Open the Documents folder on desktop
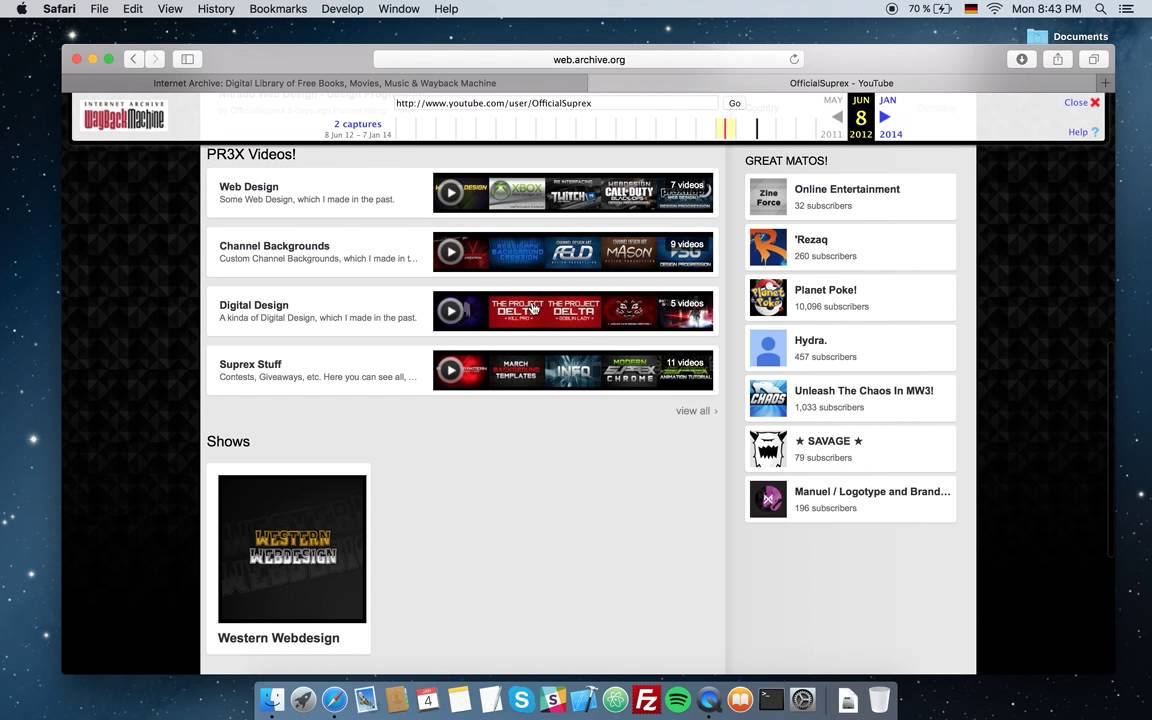Image resolution: width=1152 pixels, height=720 pixels. tap(1068, 36)
